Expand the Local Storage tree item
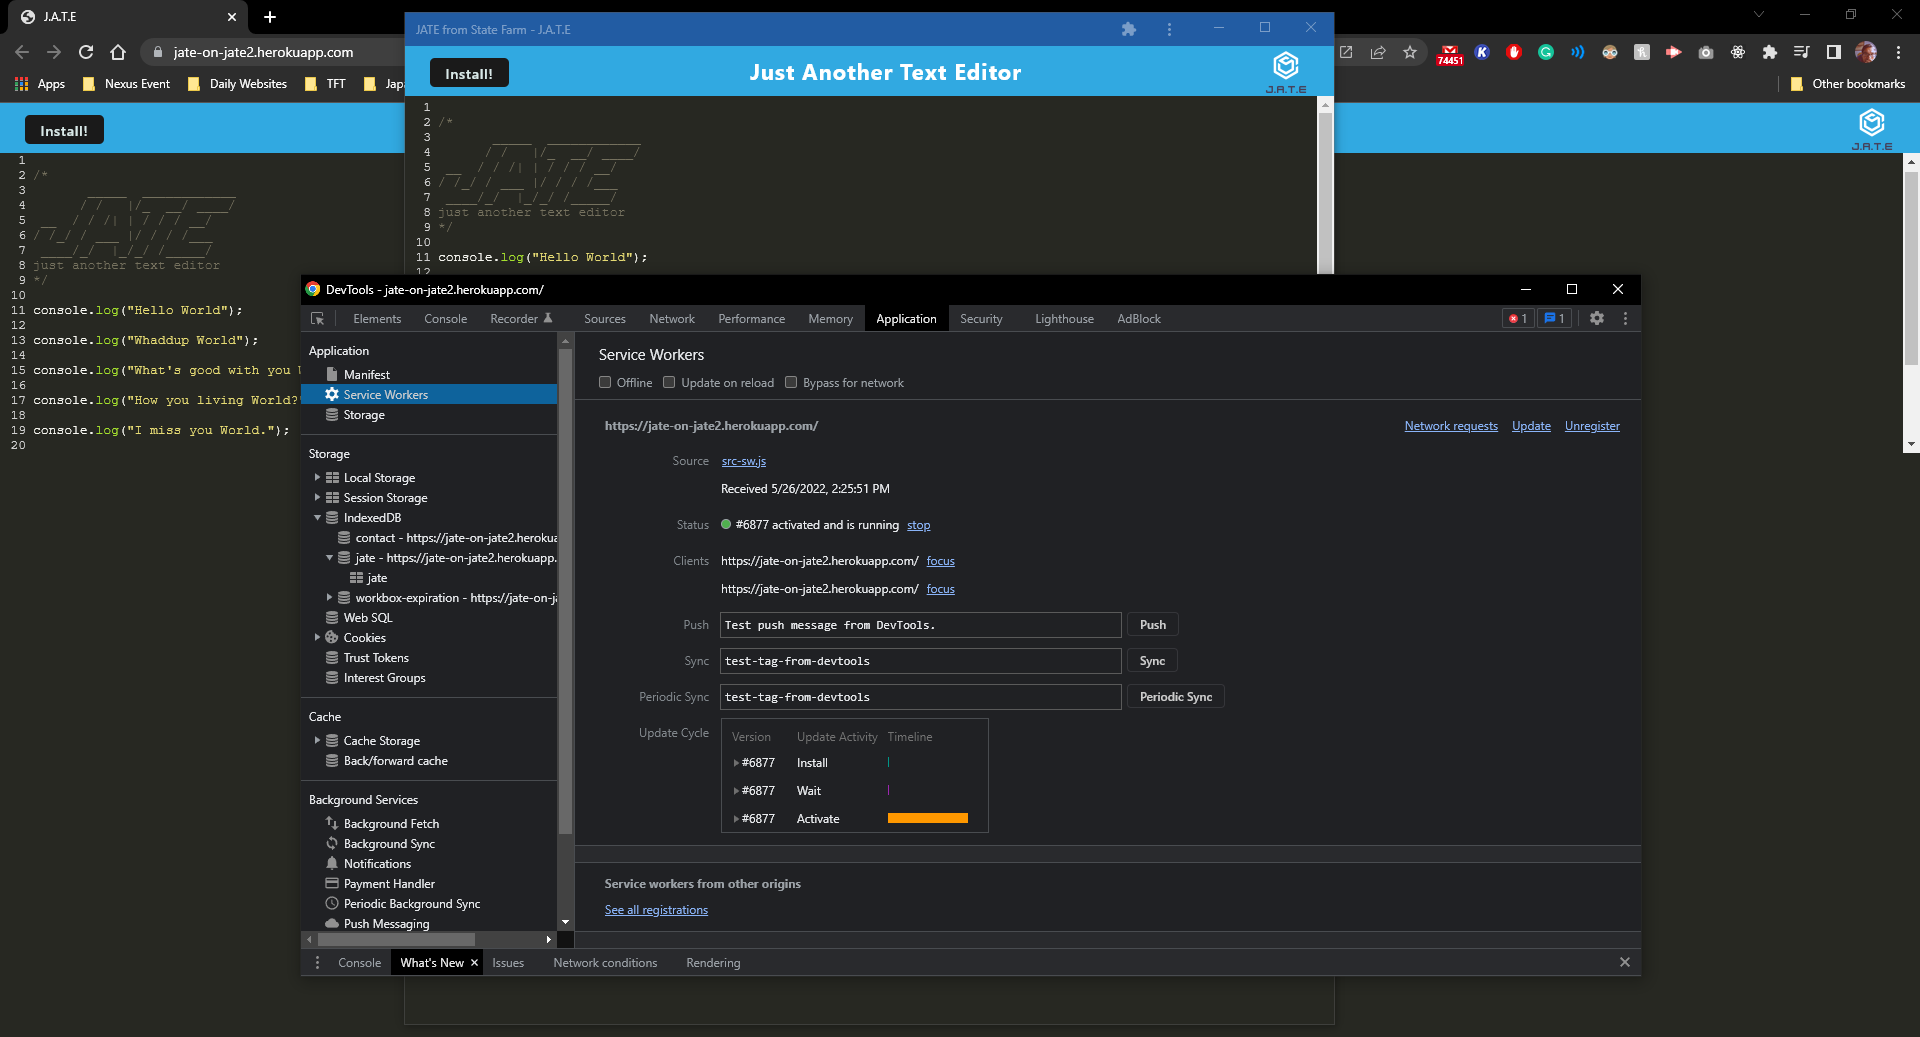 [318, 477]
